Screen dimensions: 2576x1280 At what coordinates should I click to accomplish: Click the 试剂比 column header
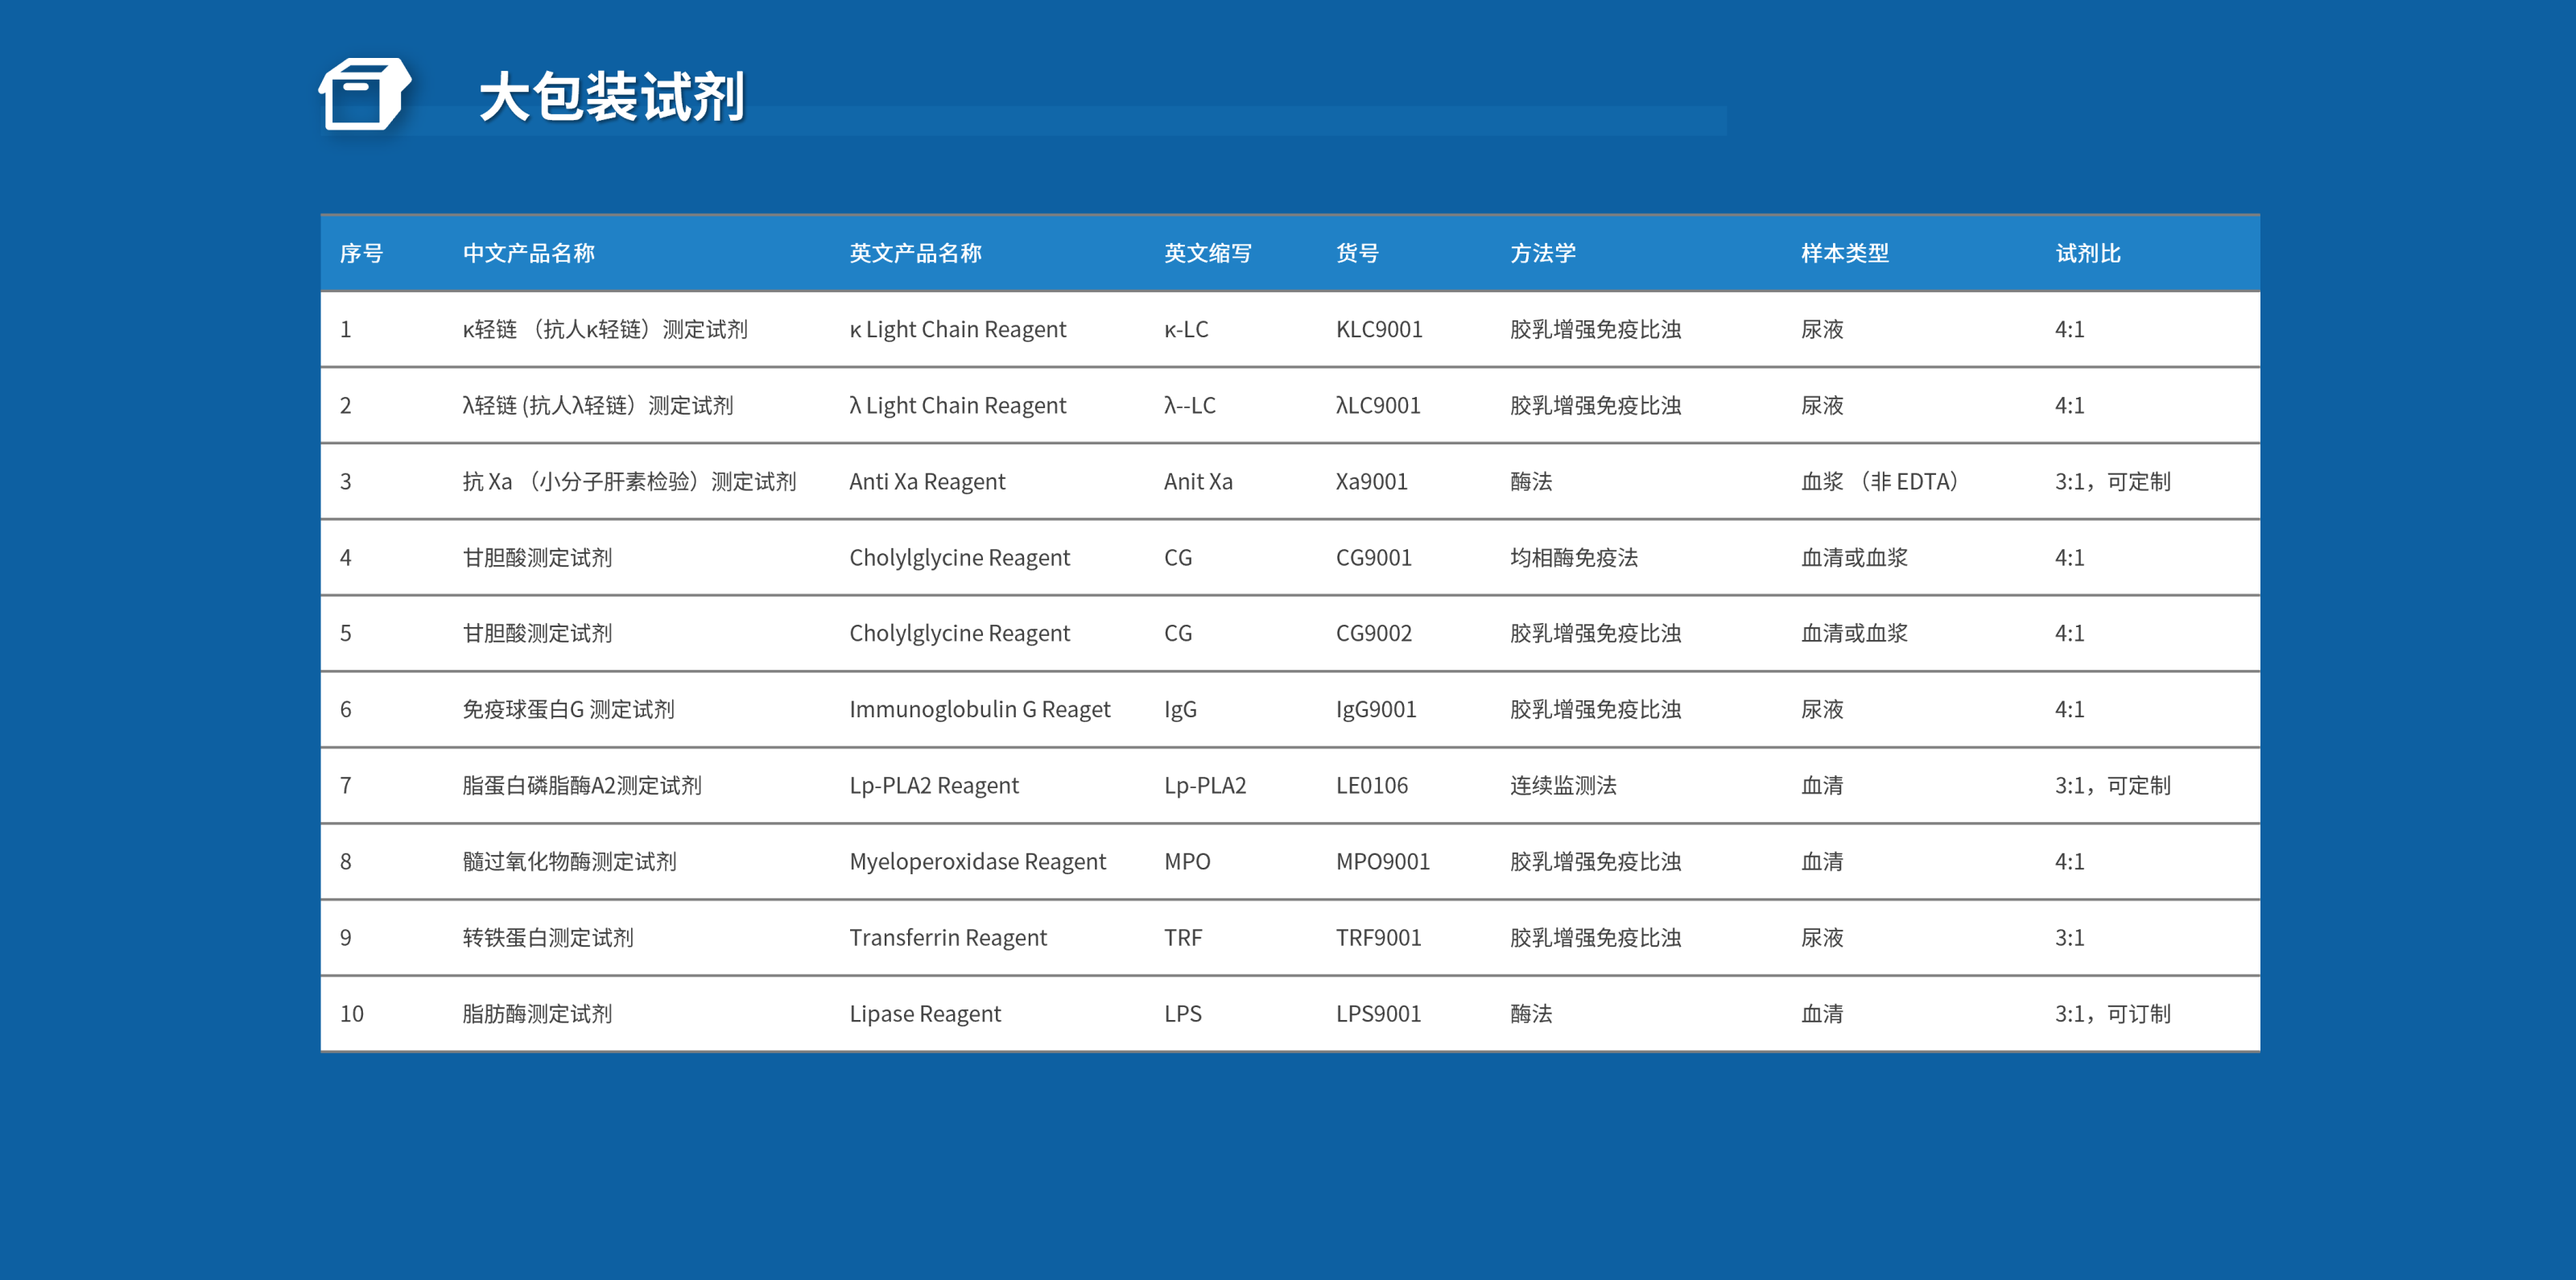point(2087,253)
